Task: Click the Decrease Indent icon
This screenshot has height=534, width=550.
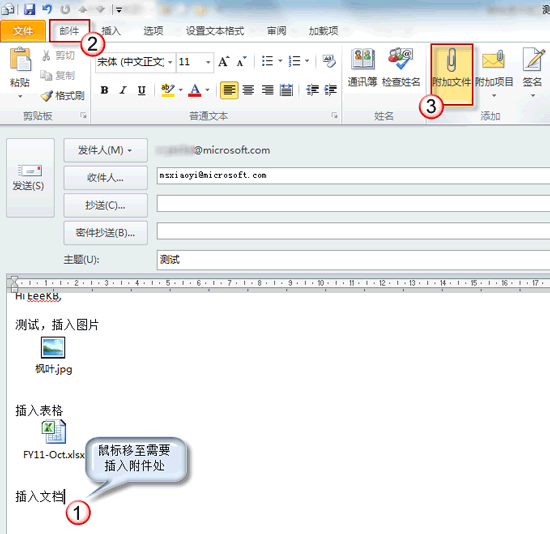Action: pos(311,91)
